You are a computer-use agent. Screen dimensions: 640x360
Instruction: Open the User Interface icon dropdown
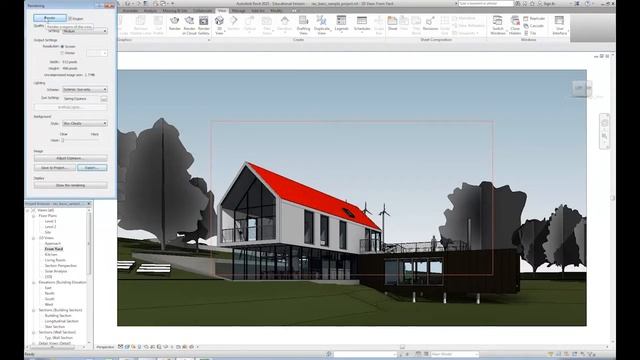pos(560,25)
